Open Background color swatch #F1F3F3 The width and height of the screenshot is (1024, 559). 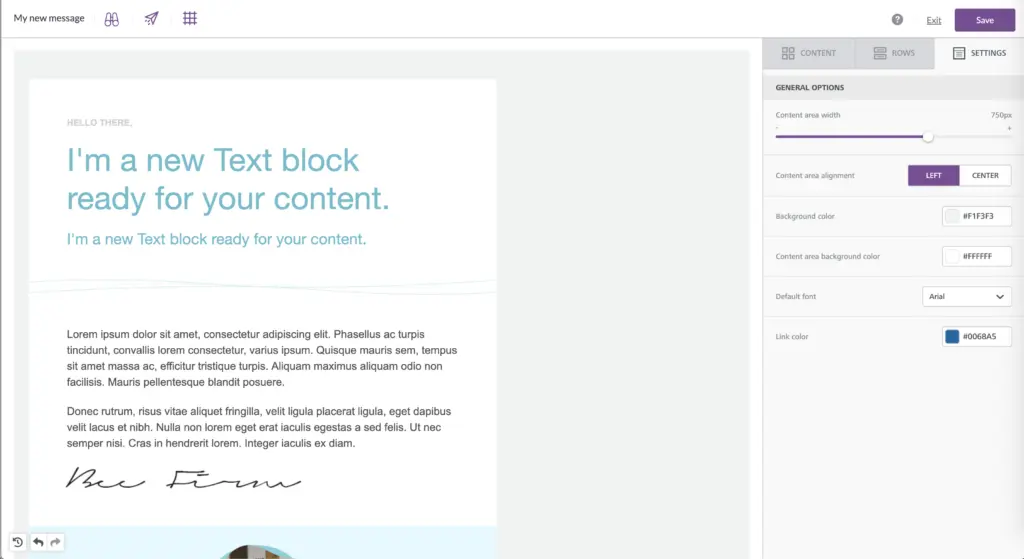click(952, 216)
